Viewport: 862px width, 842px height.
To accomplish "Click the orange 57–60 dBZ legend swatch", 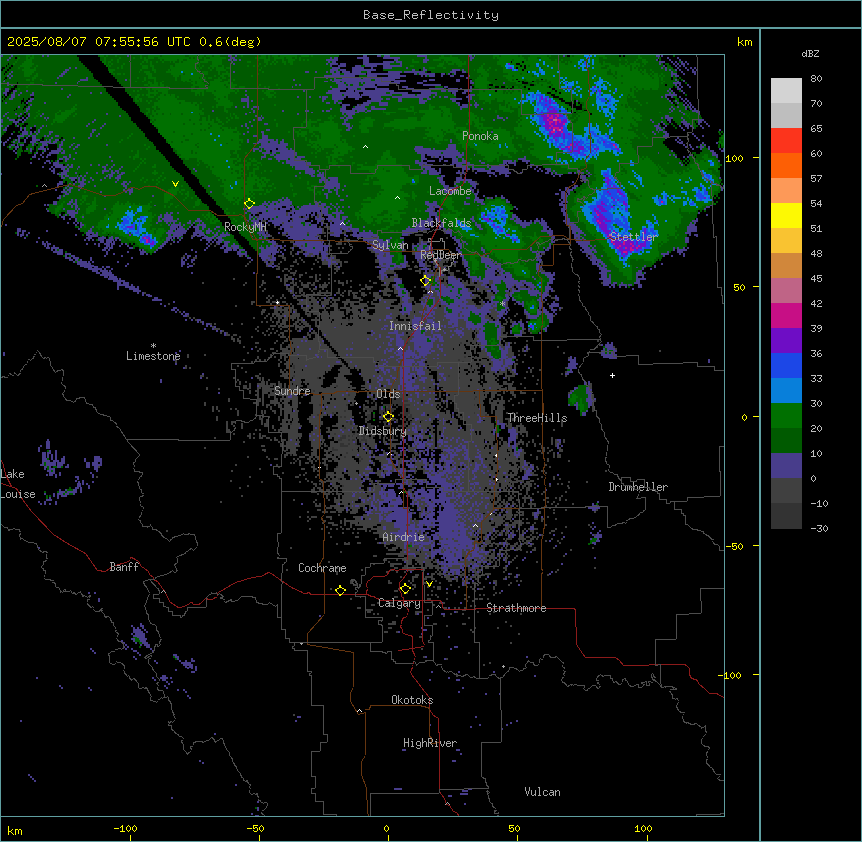I will click(786, 165).
